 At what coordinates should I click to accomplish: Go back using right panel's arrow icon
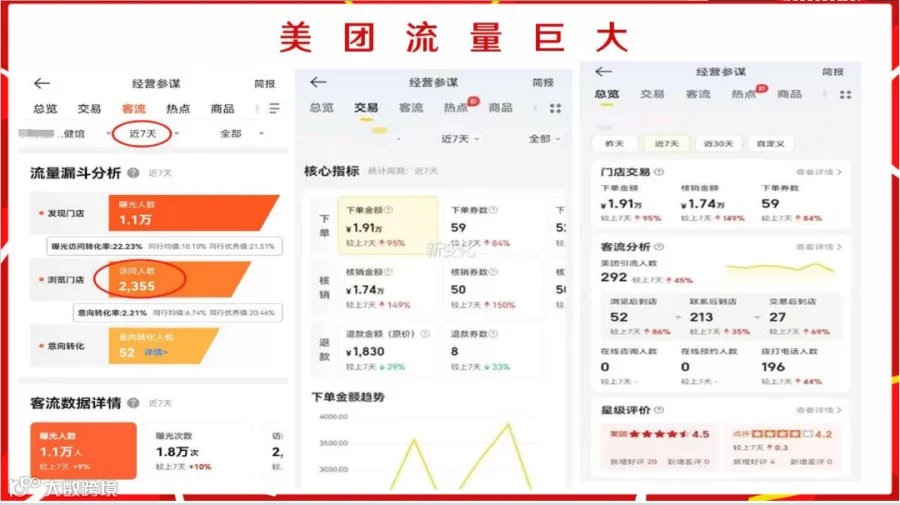603,71
